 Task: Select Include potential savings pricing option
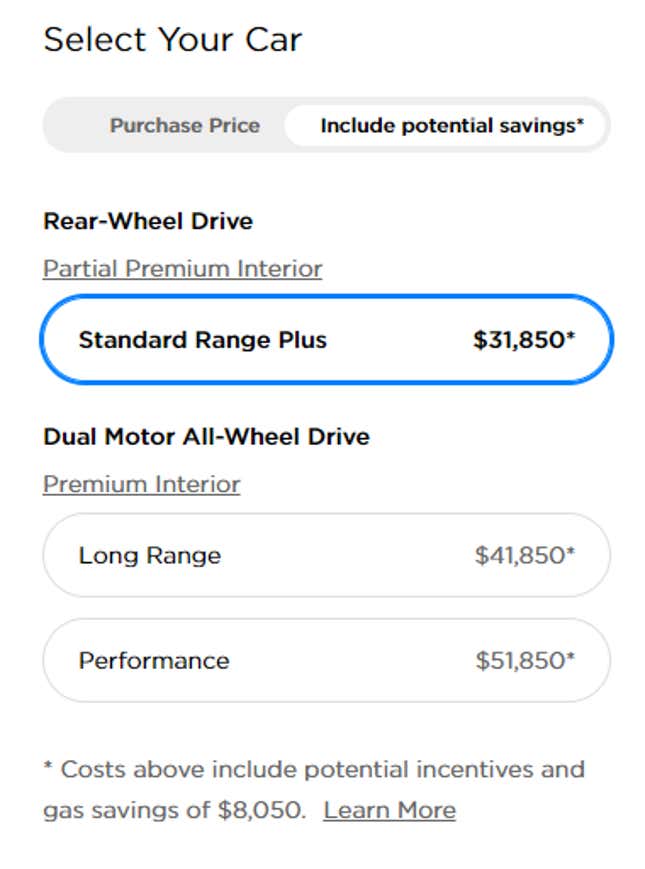pos(445,125)
